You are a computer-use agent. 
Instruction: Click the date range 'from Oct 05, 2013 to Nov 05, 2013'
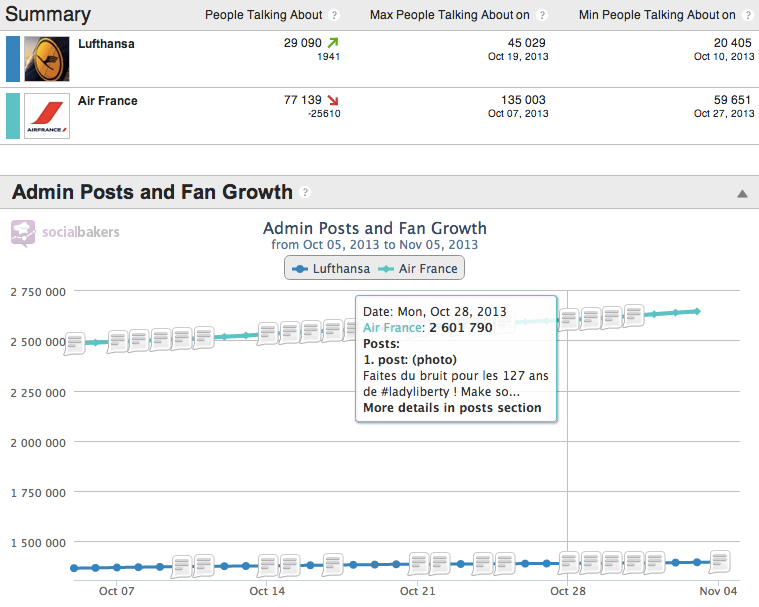(374, 244)
